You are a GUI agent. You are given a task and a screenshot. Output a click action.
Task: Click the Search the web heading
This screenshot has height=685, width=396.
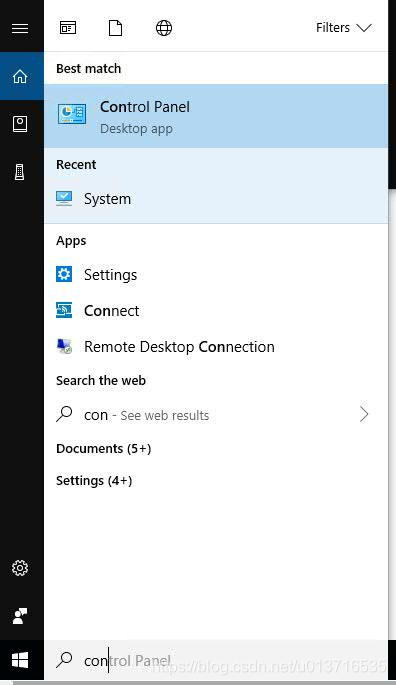point(101,380)
